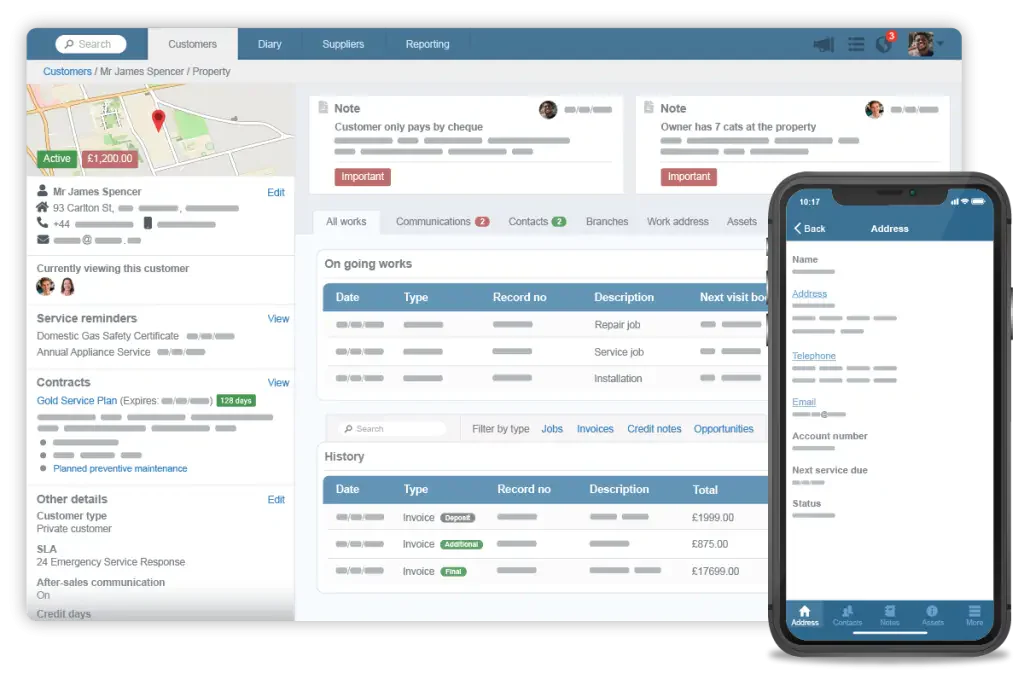
Task: Click author avatar on cats note
Action: click(x=874, y=110)
